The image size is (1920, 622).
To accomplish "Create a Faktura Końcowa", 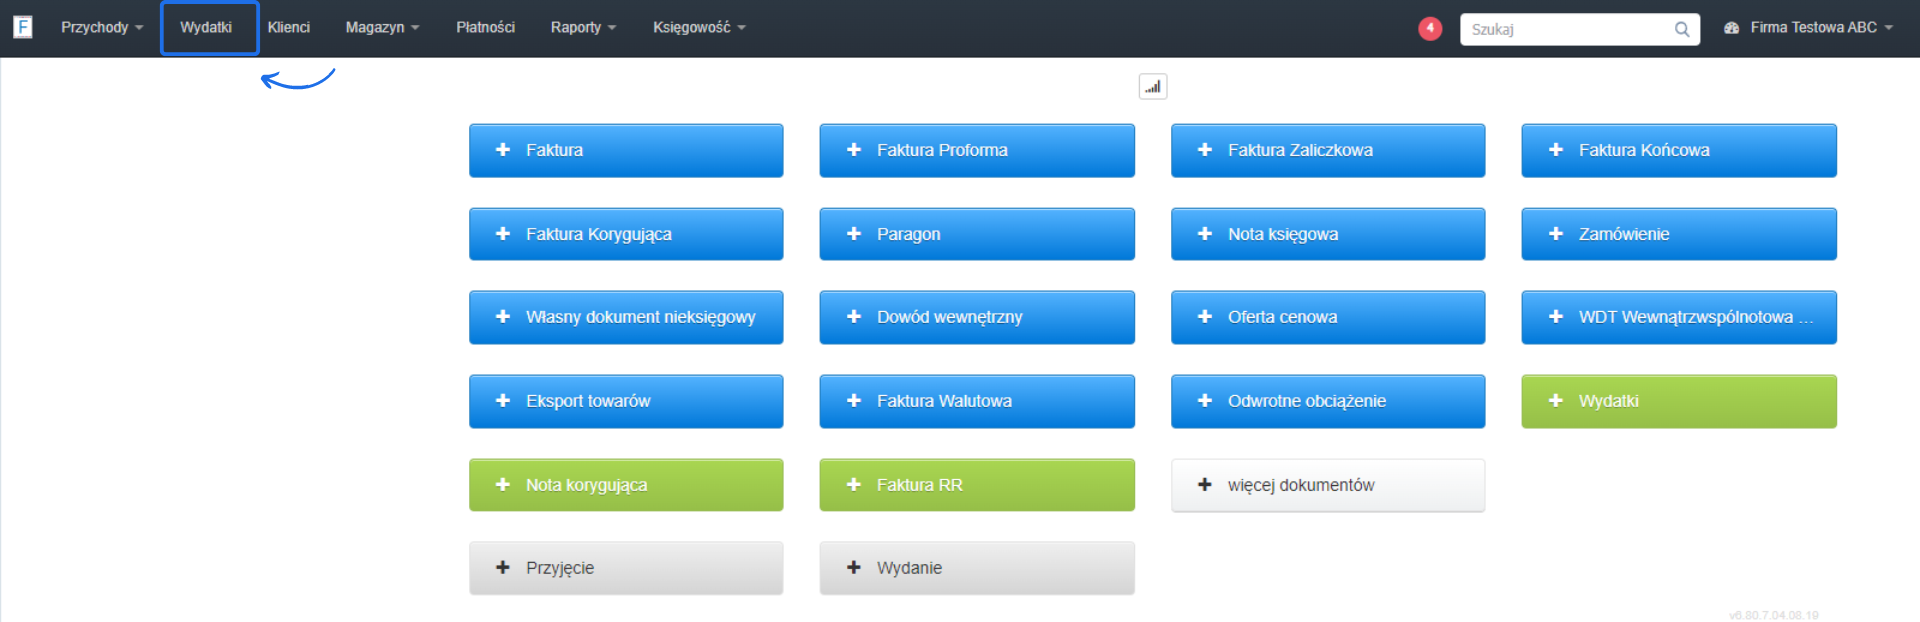I will click(x=1679, y=150).
